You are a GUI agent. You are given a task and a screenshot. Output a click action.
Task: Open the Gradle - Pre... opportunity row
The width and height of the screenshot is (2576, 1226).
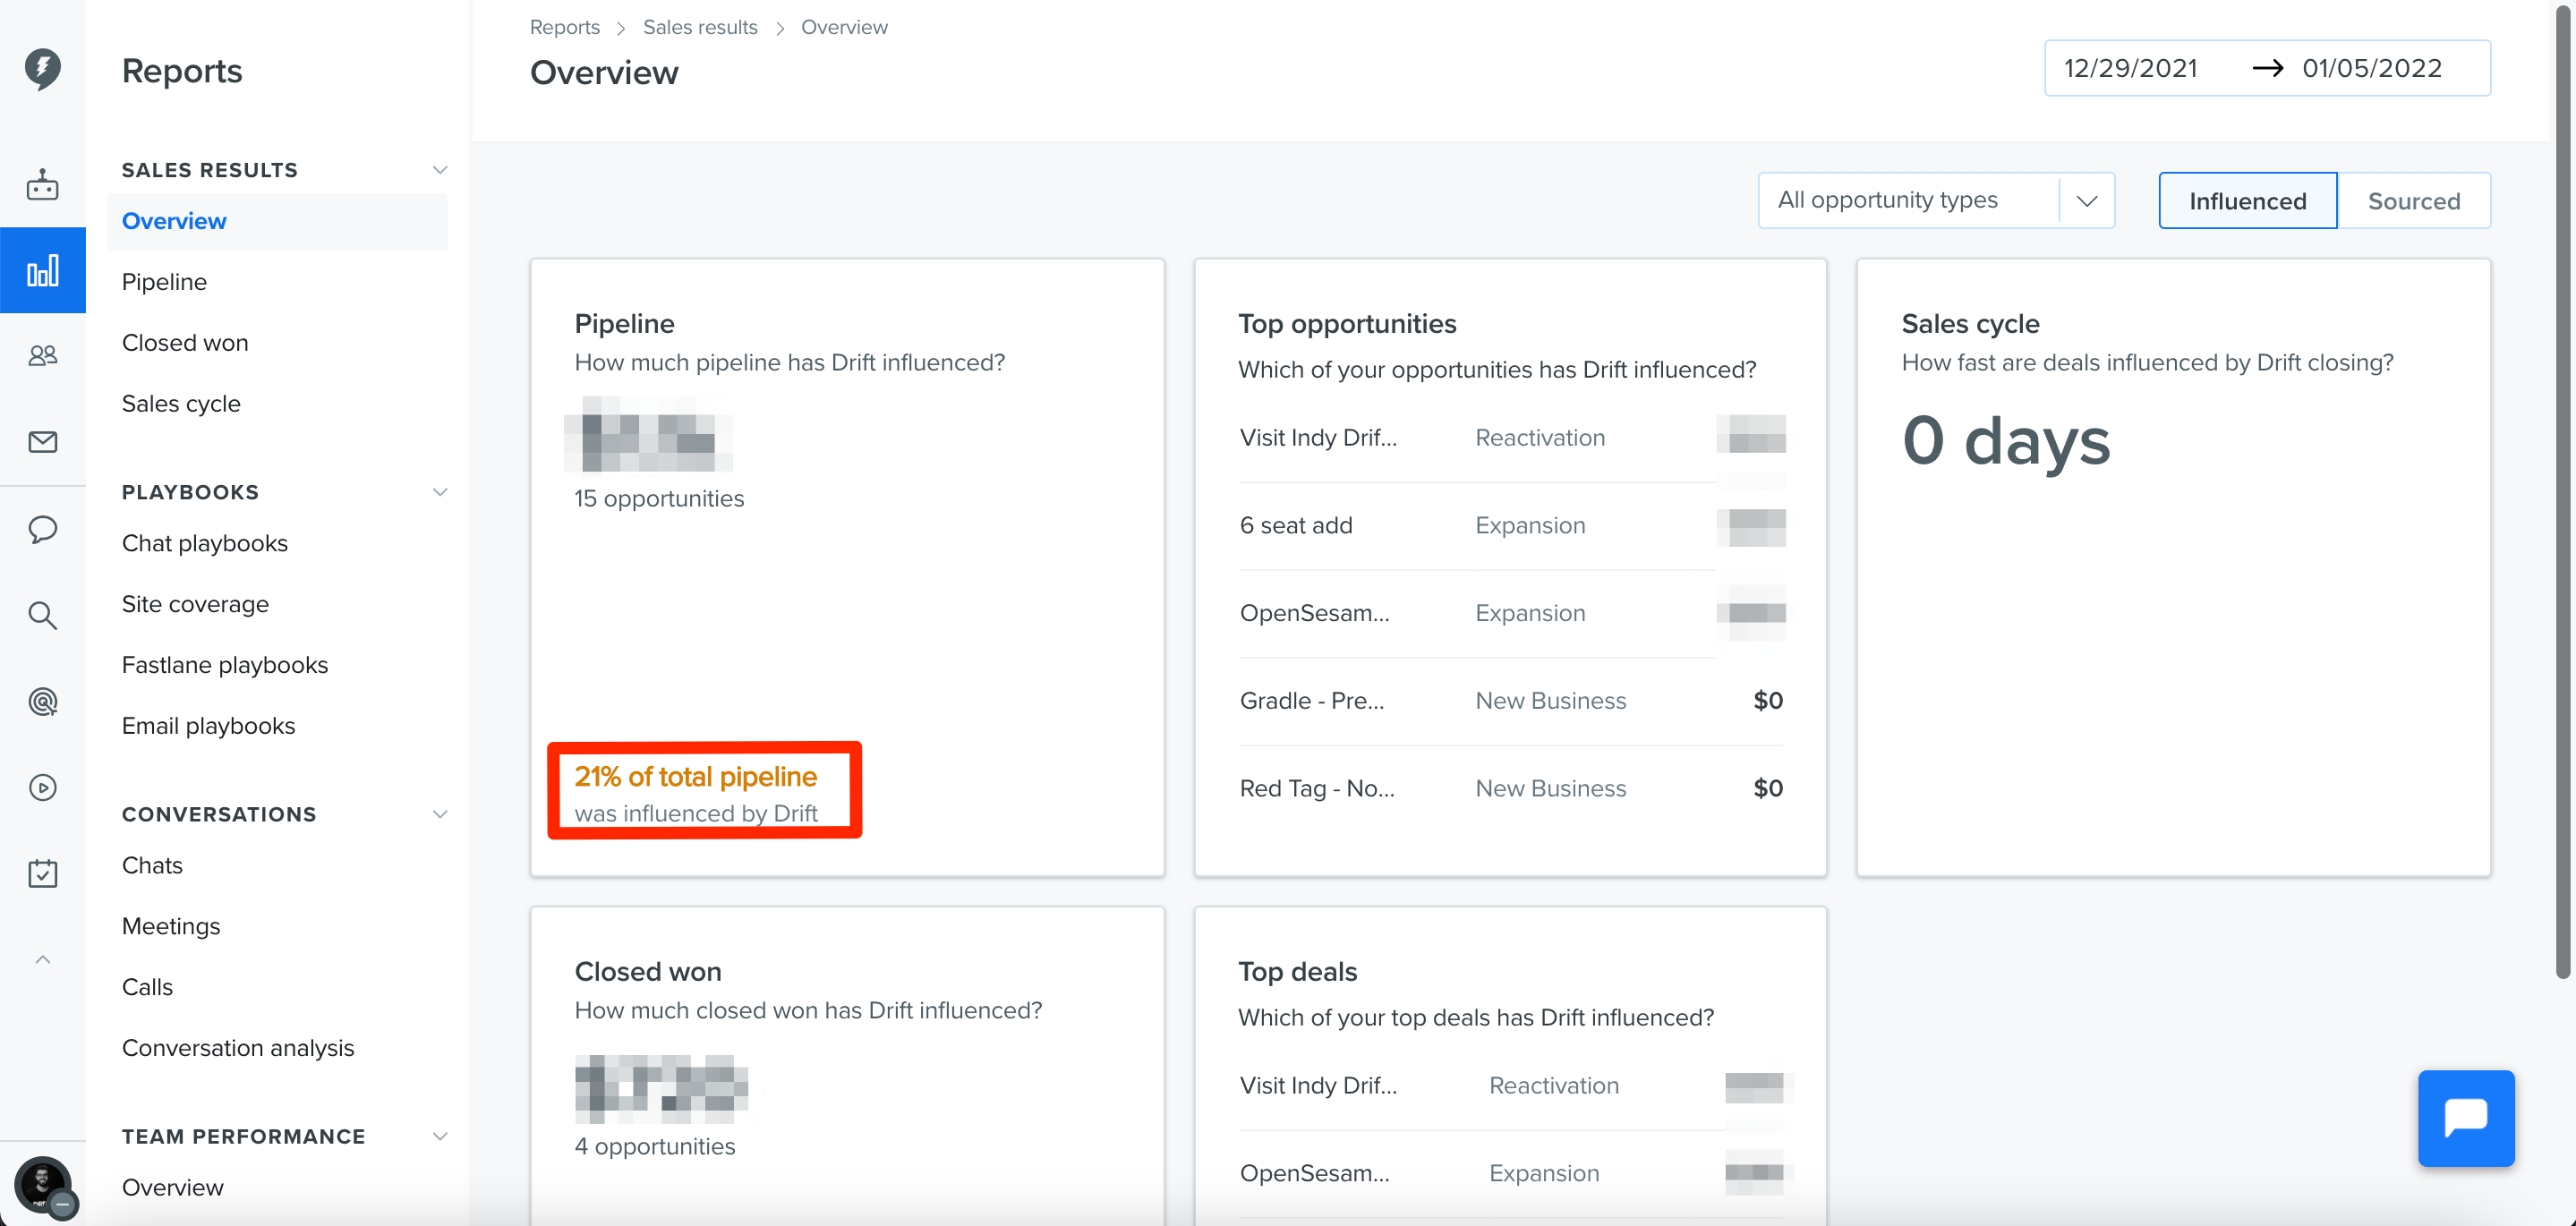coord(1511,701)
